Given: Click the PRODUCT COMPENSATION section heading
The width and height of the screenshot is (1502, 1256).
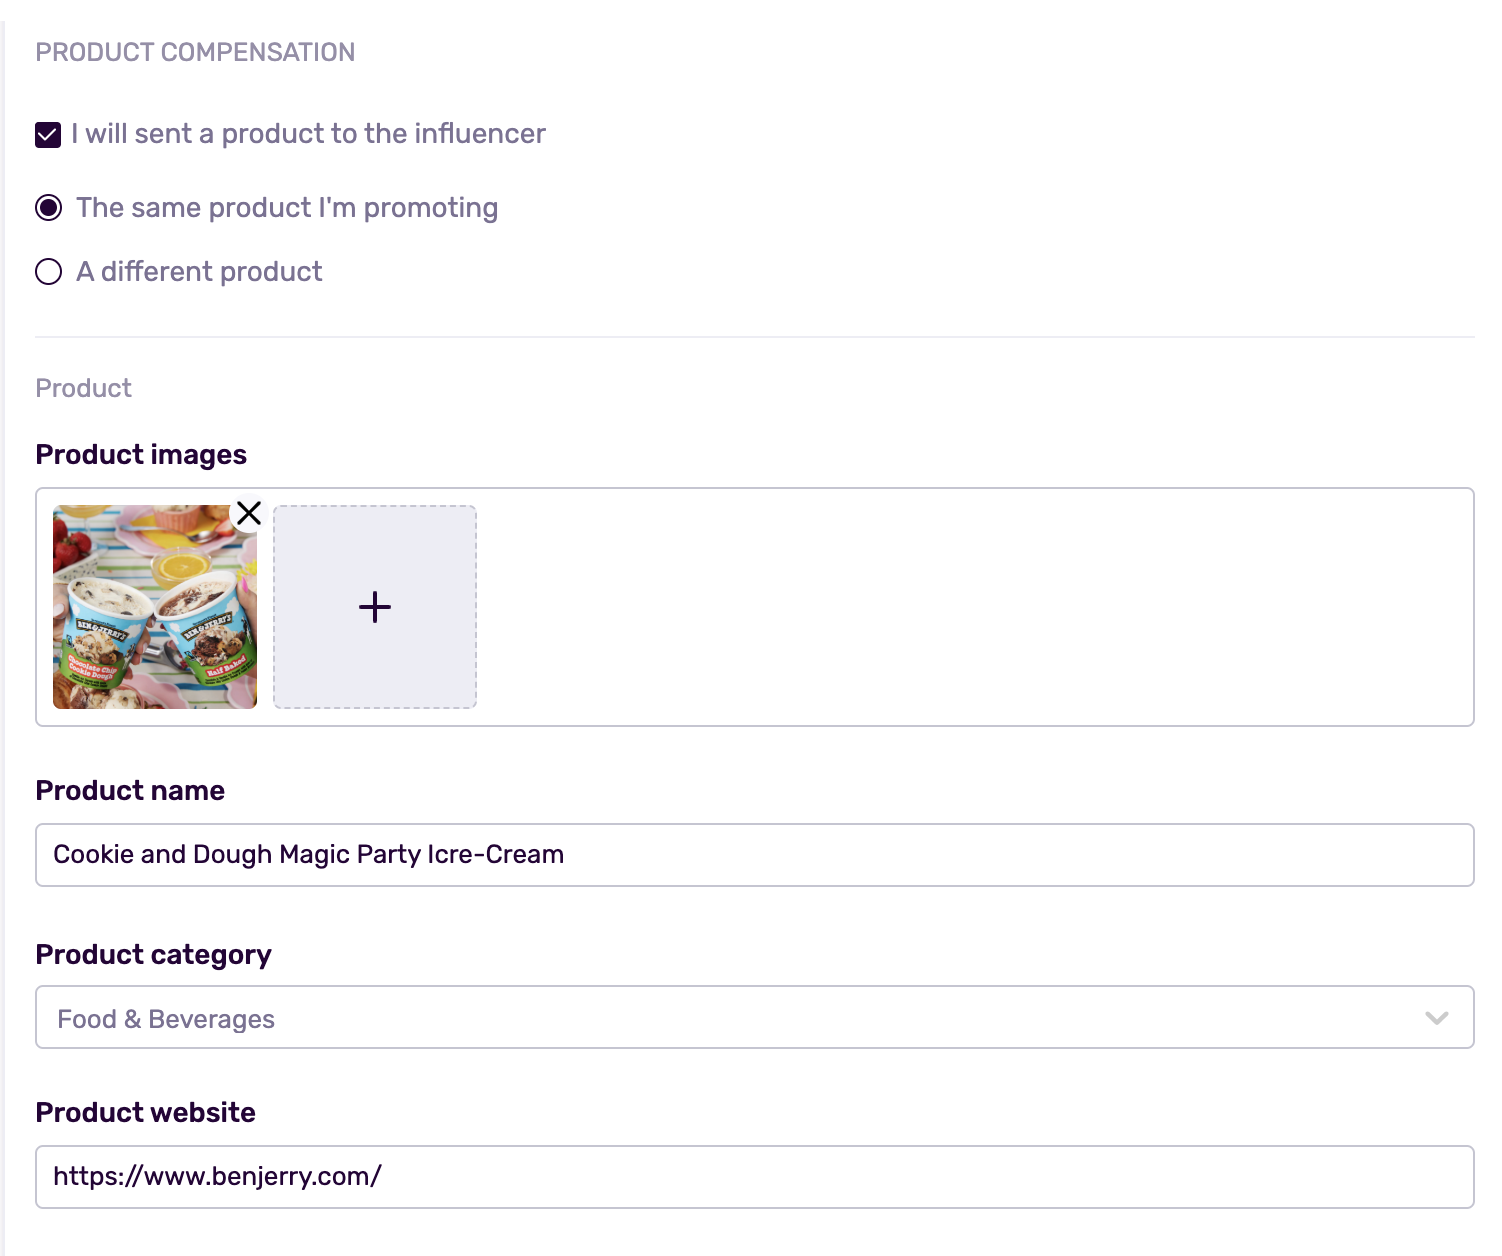Looking at the screenshot, I should pos(195,52).
